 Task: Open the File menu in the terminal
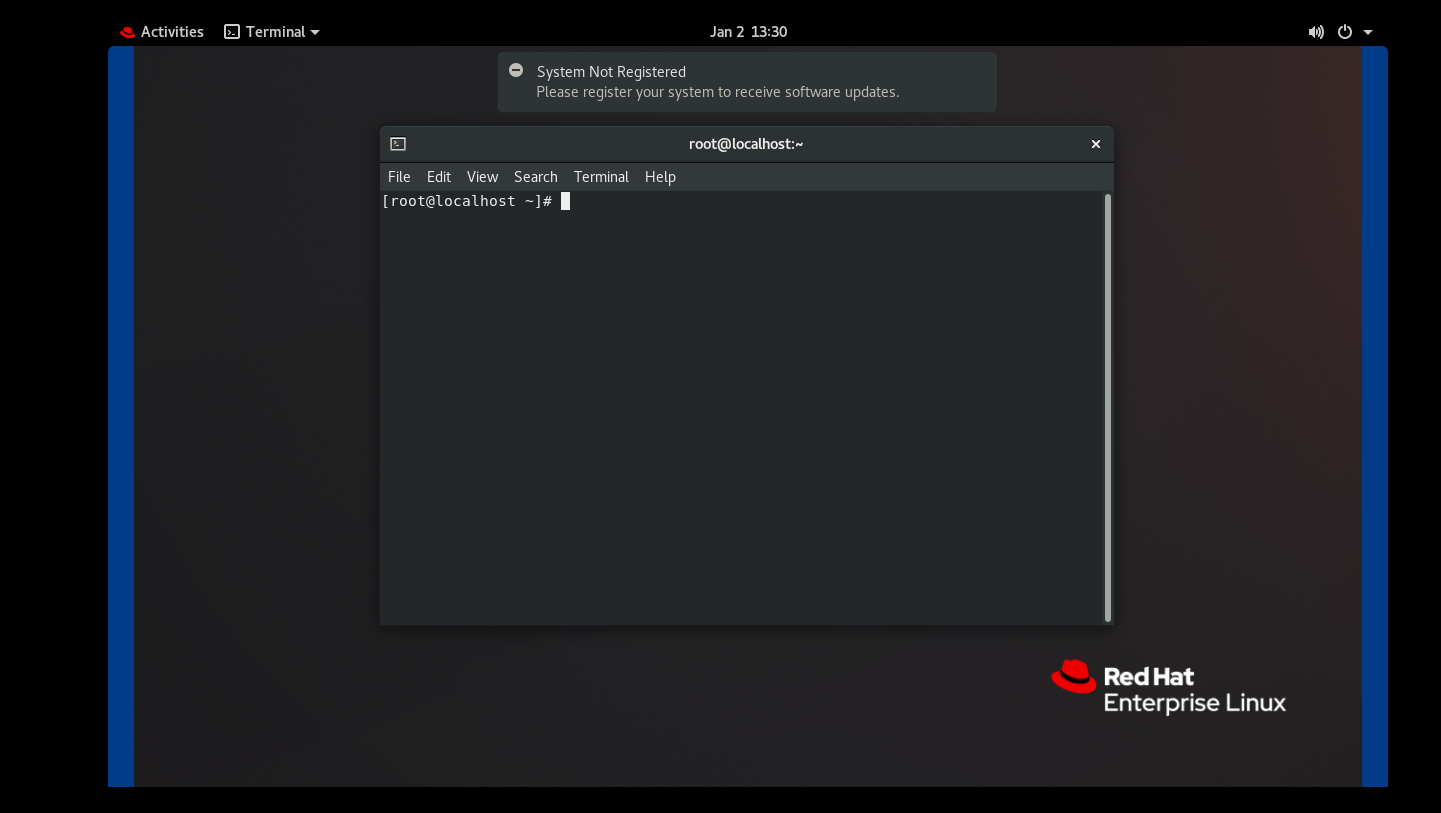point(398,176)
